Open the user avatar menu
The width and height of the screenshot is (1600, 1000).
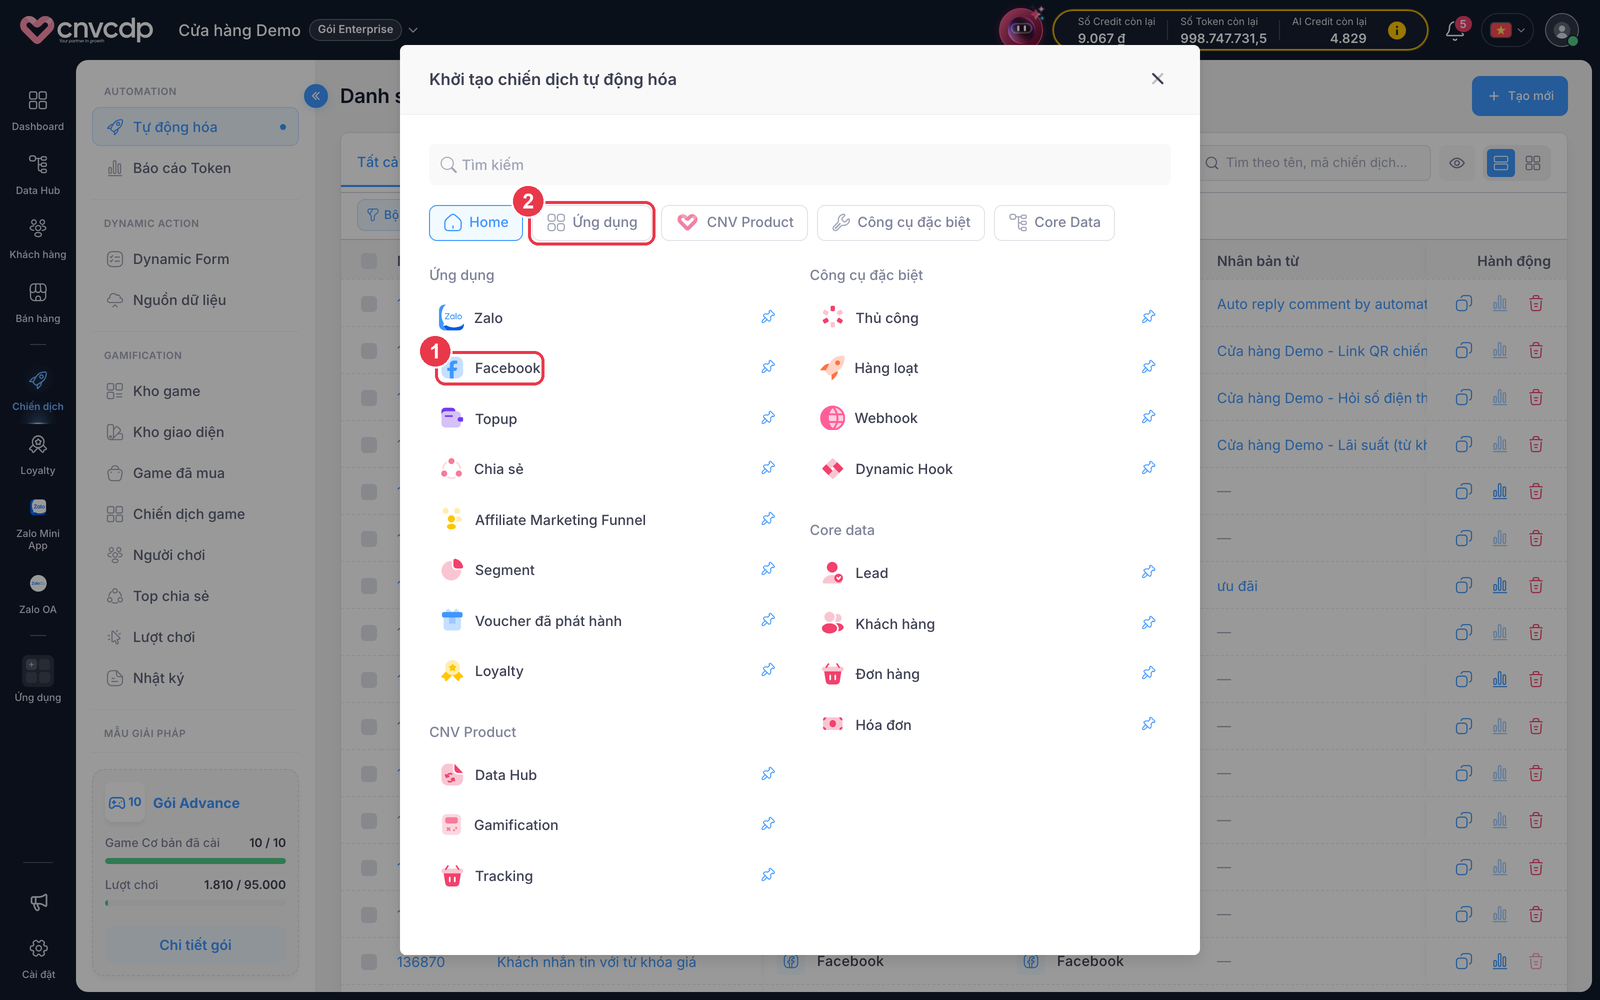tap(1562, 30)
